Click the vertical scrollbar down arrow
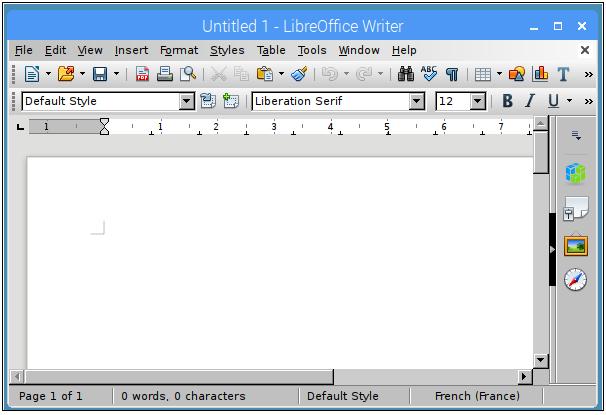This screenshot has height=415, width=606. point(540,361)
